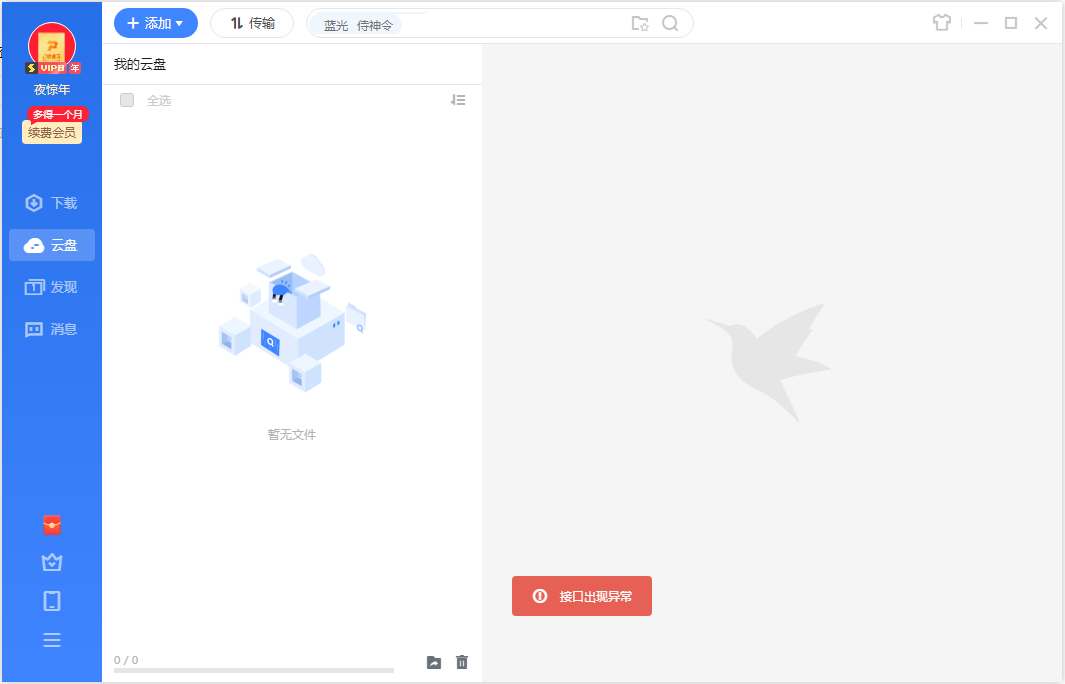This screenshot has width=1065, height=684.
Task: Click the mobile phone icon in sidebar
Action: 52,601
